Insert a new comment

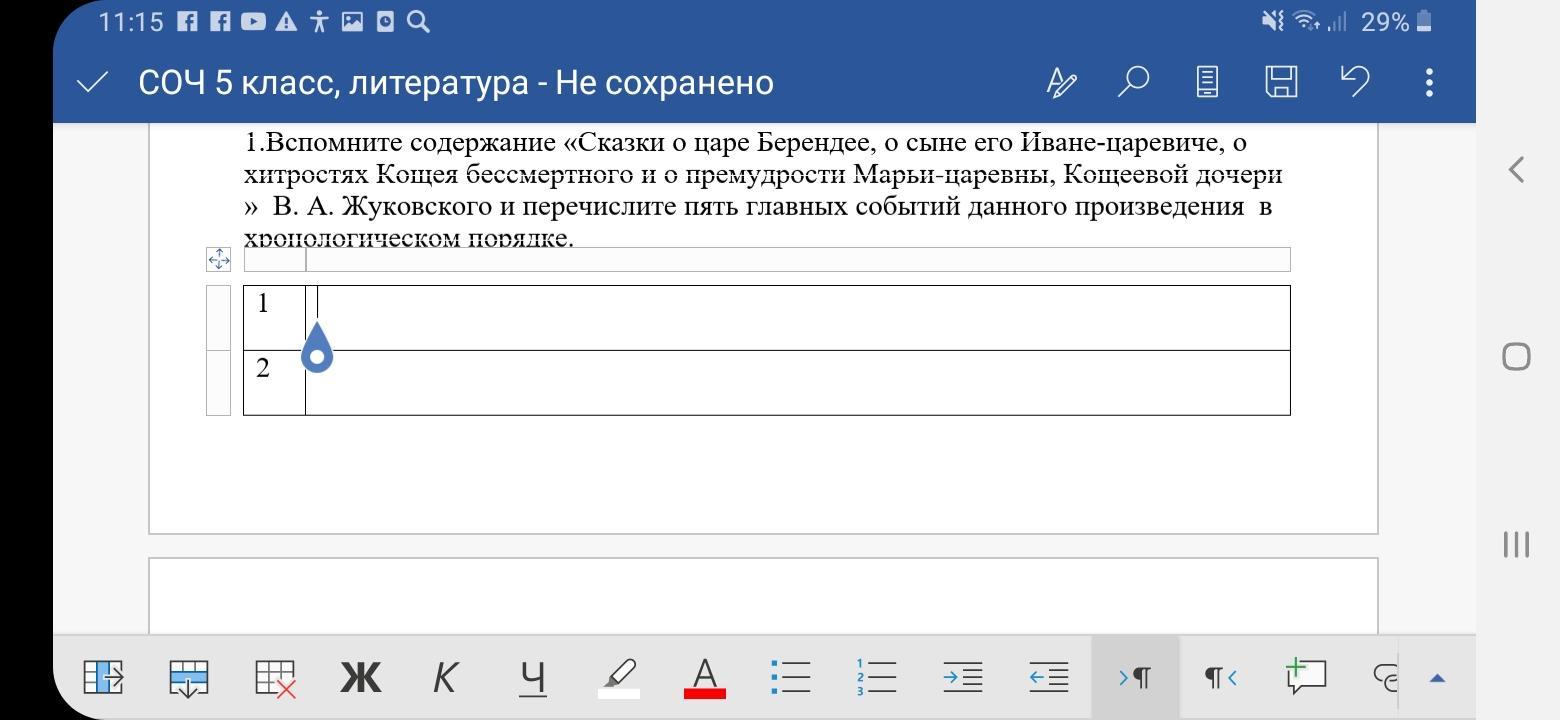pyautogui.click(x=1306, y=677)
